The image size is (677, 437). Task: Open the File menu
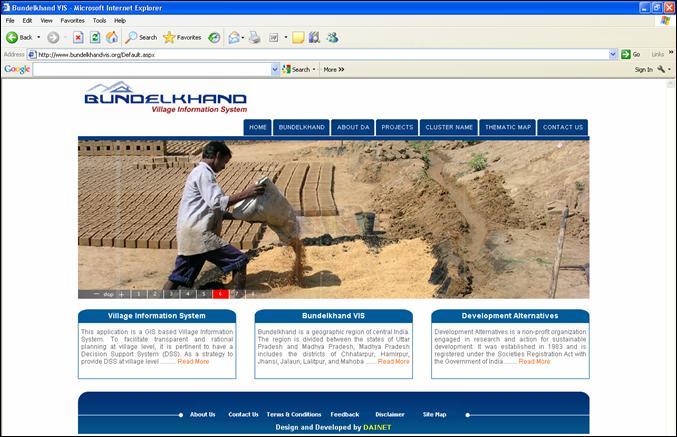pyautogui.click(x=10, y=20)
